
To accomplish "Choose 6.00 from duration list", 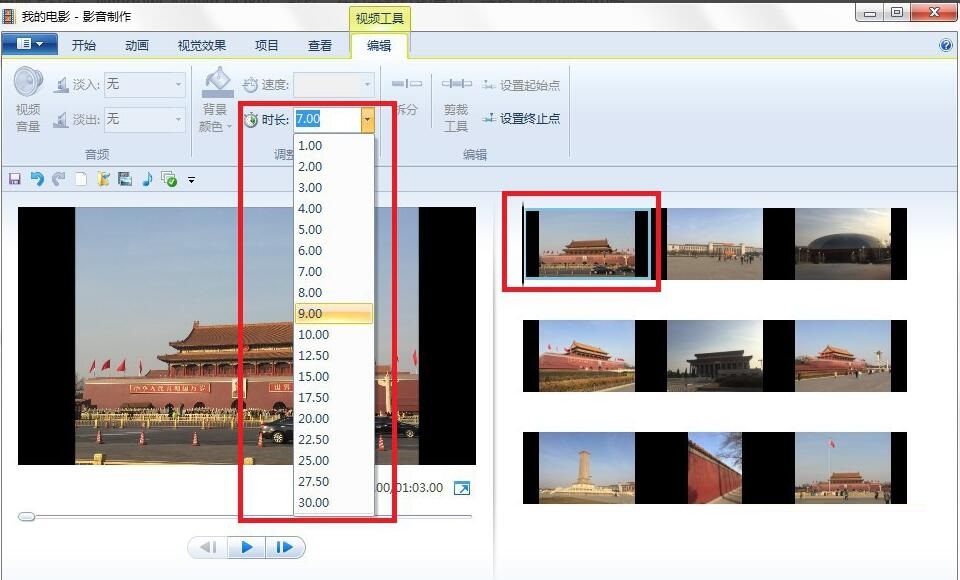I will tap(334, 250).
